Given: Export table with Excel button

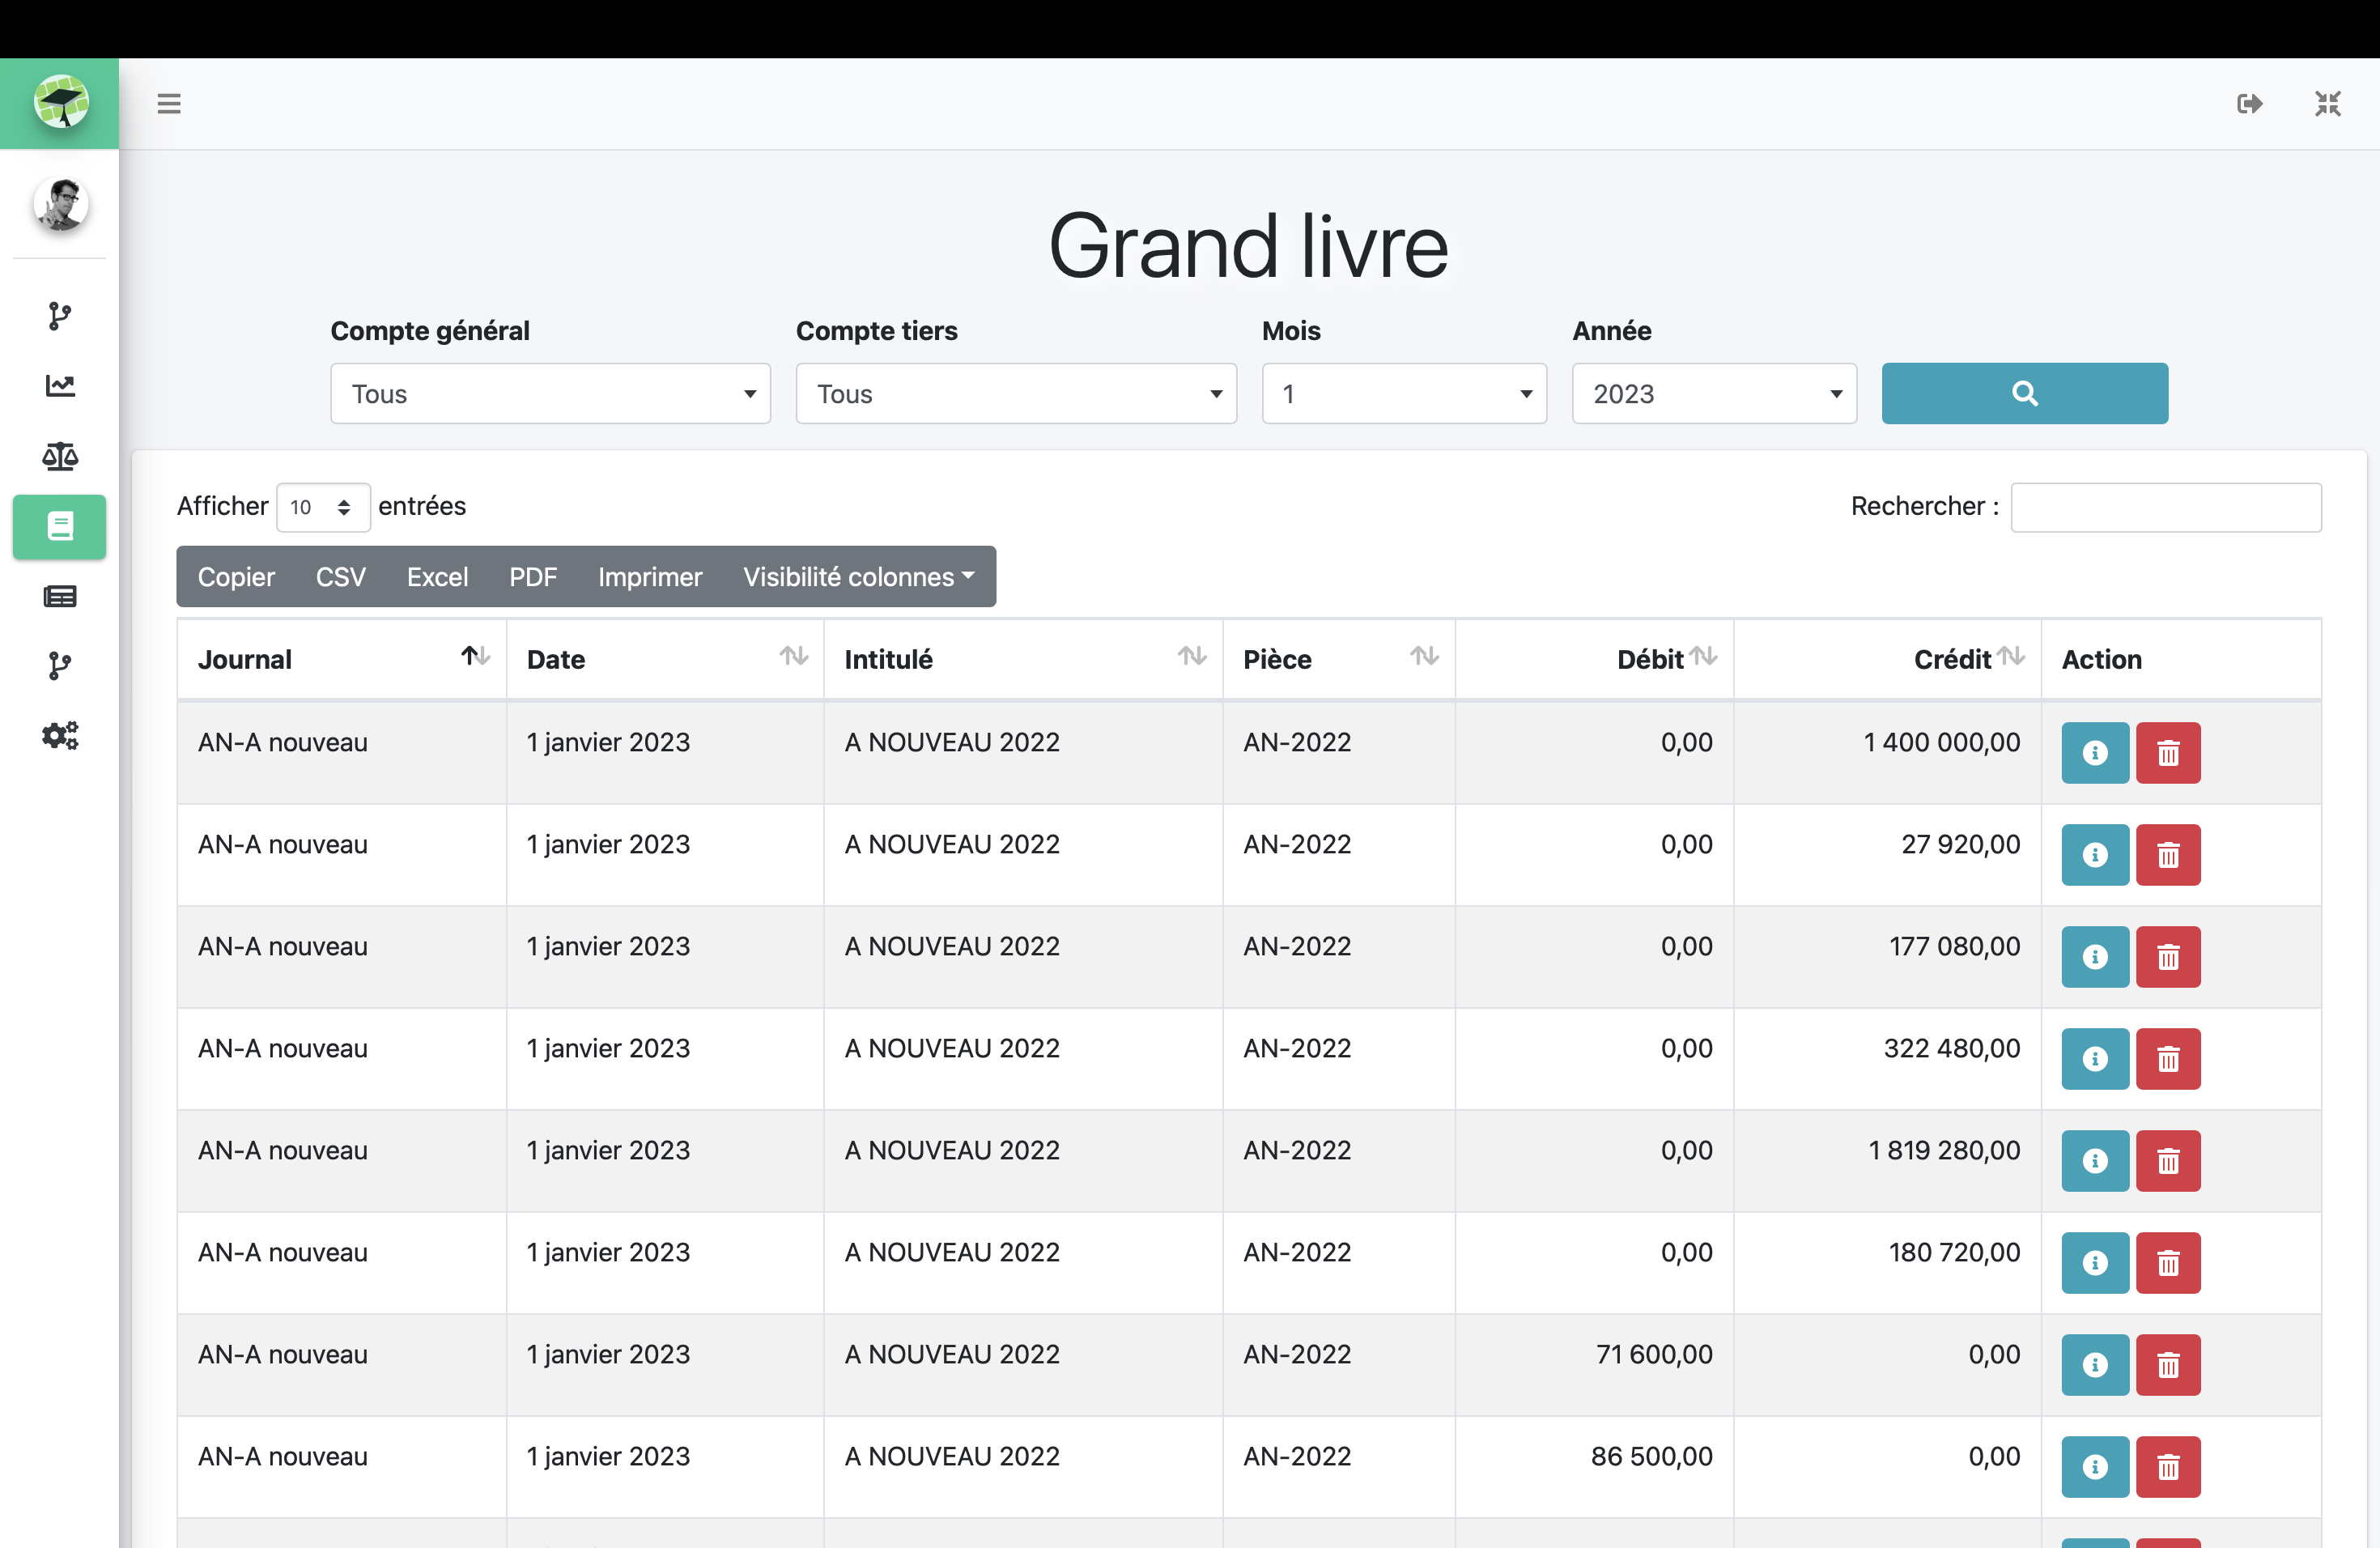Looking at the screenshot, I should (x=437, y=577).
